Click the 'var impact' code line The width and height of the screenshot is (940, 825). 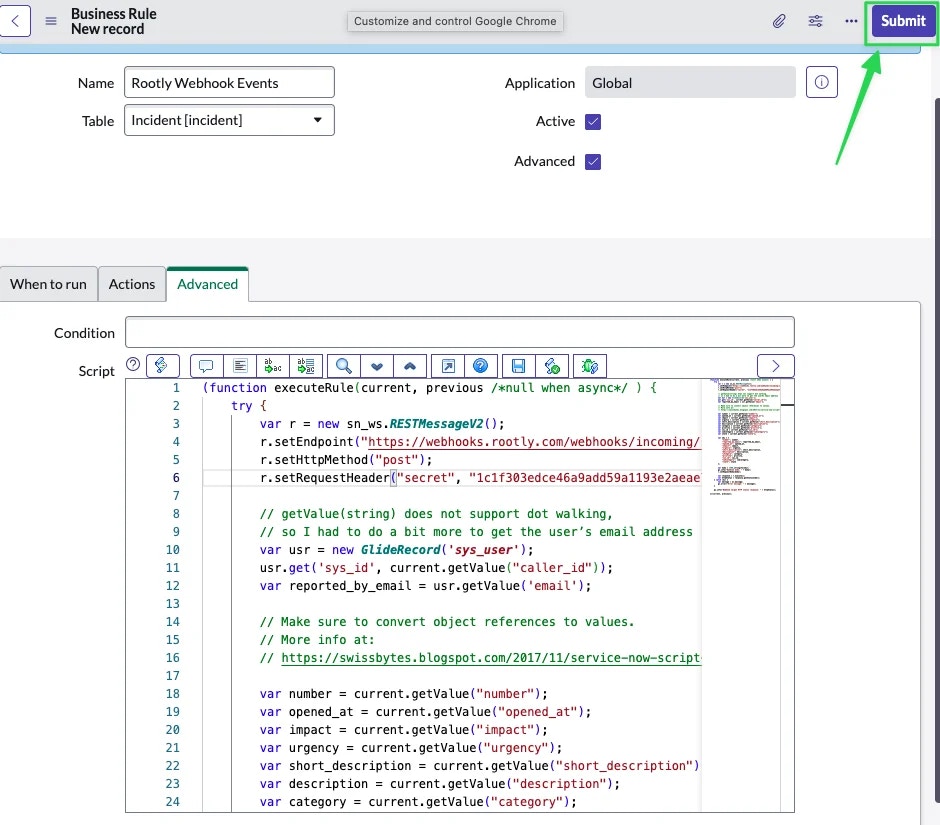403,730
